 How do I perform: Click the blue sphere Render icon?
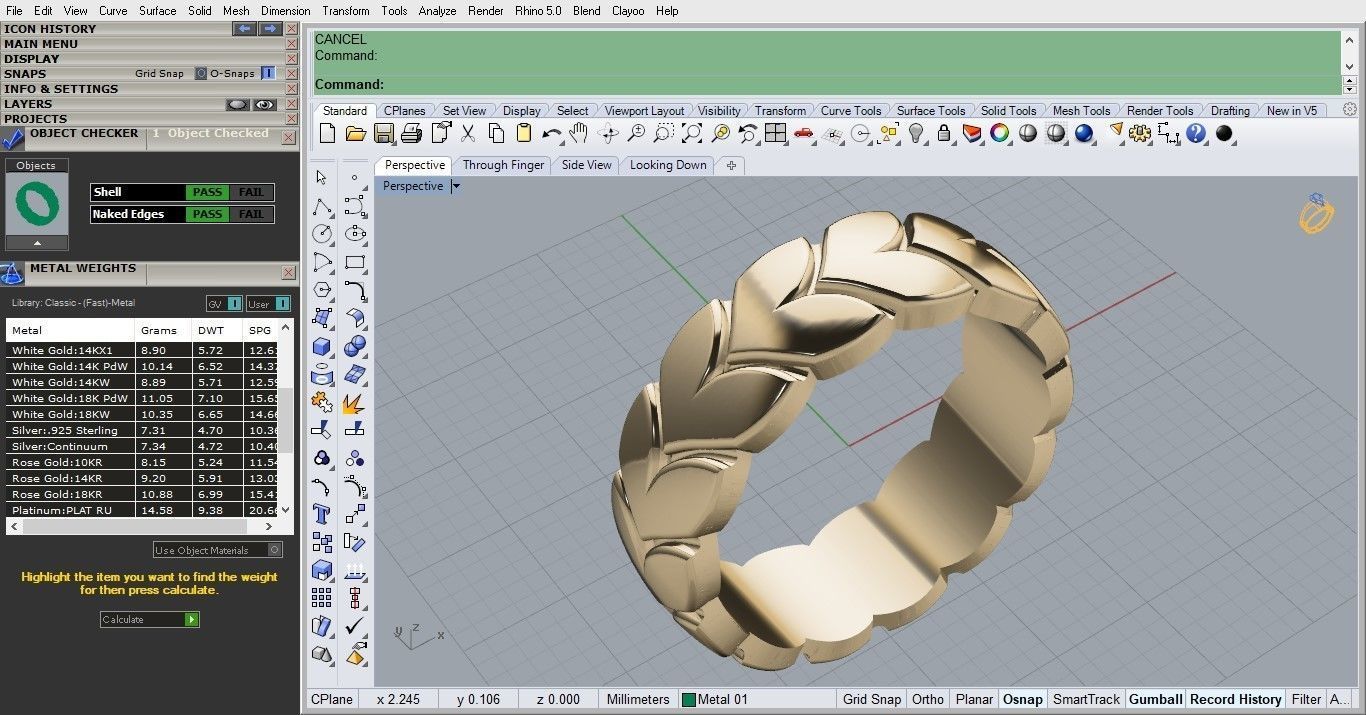coord(1083,133)
